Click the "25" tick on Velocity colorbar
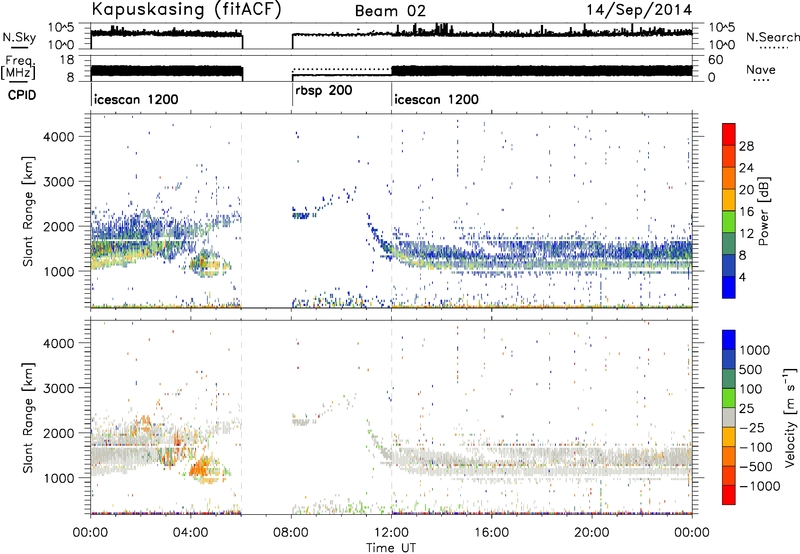Screen dimensions: 800x554 pyautogui.click(x=746, y=408)
